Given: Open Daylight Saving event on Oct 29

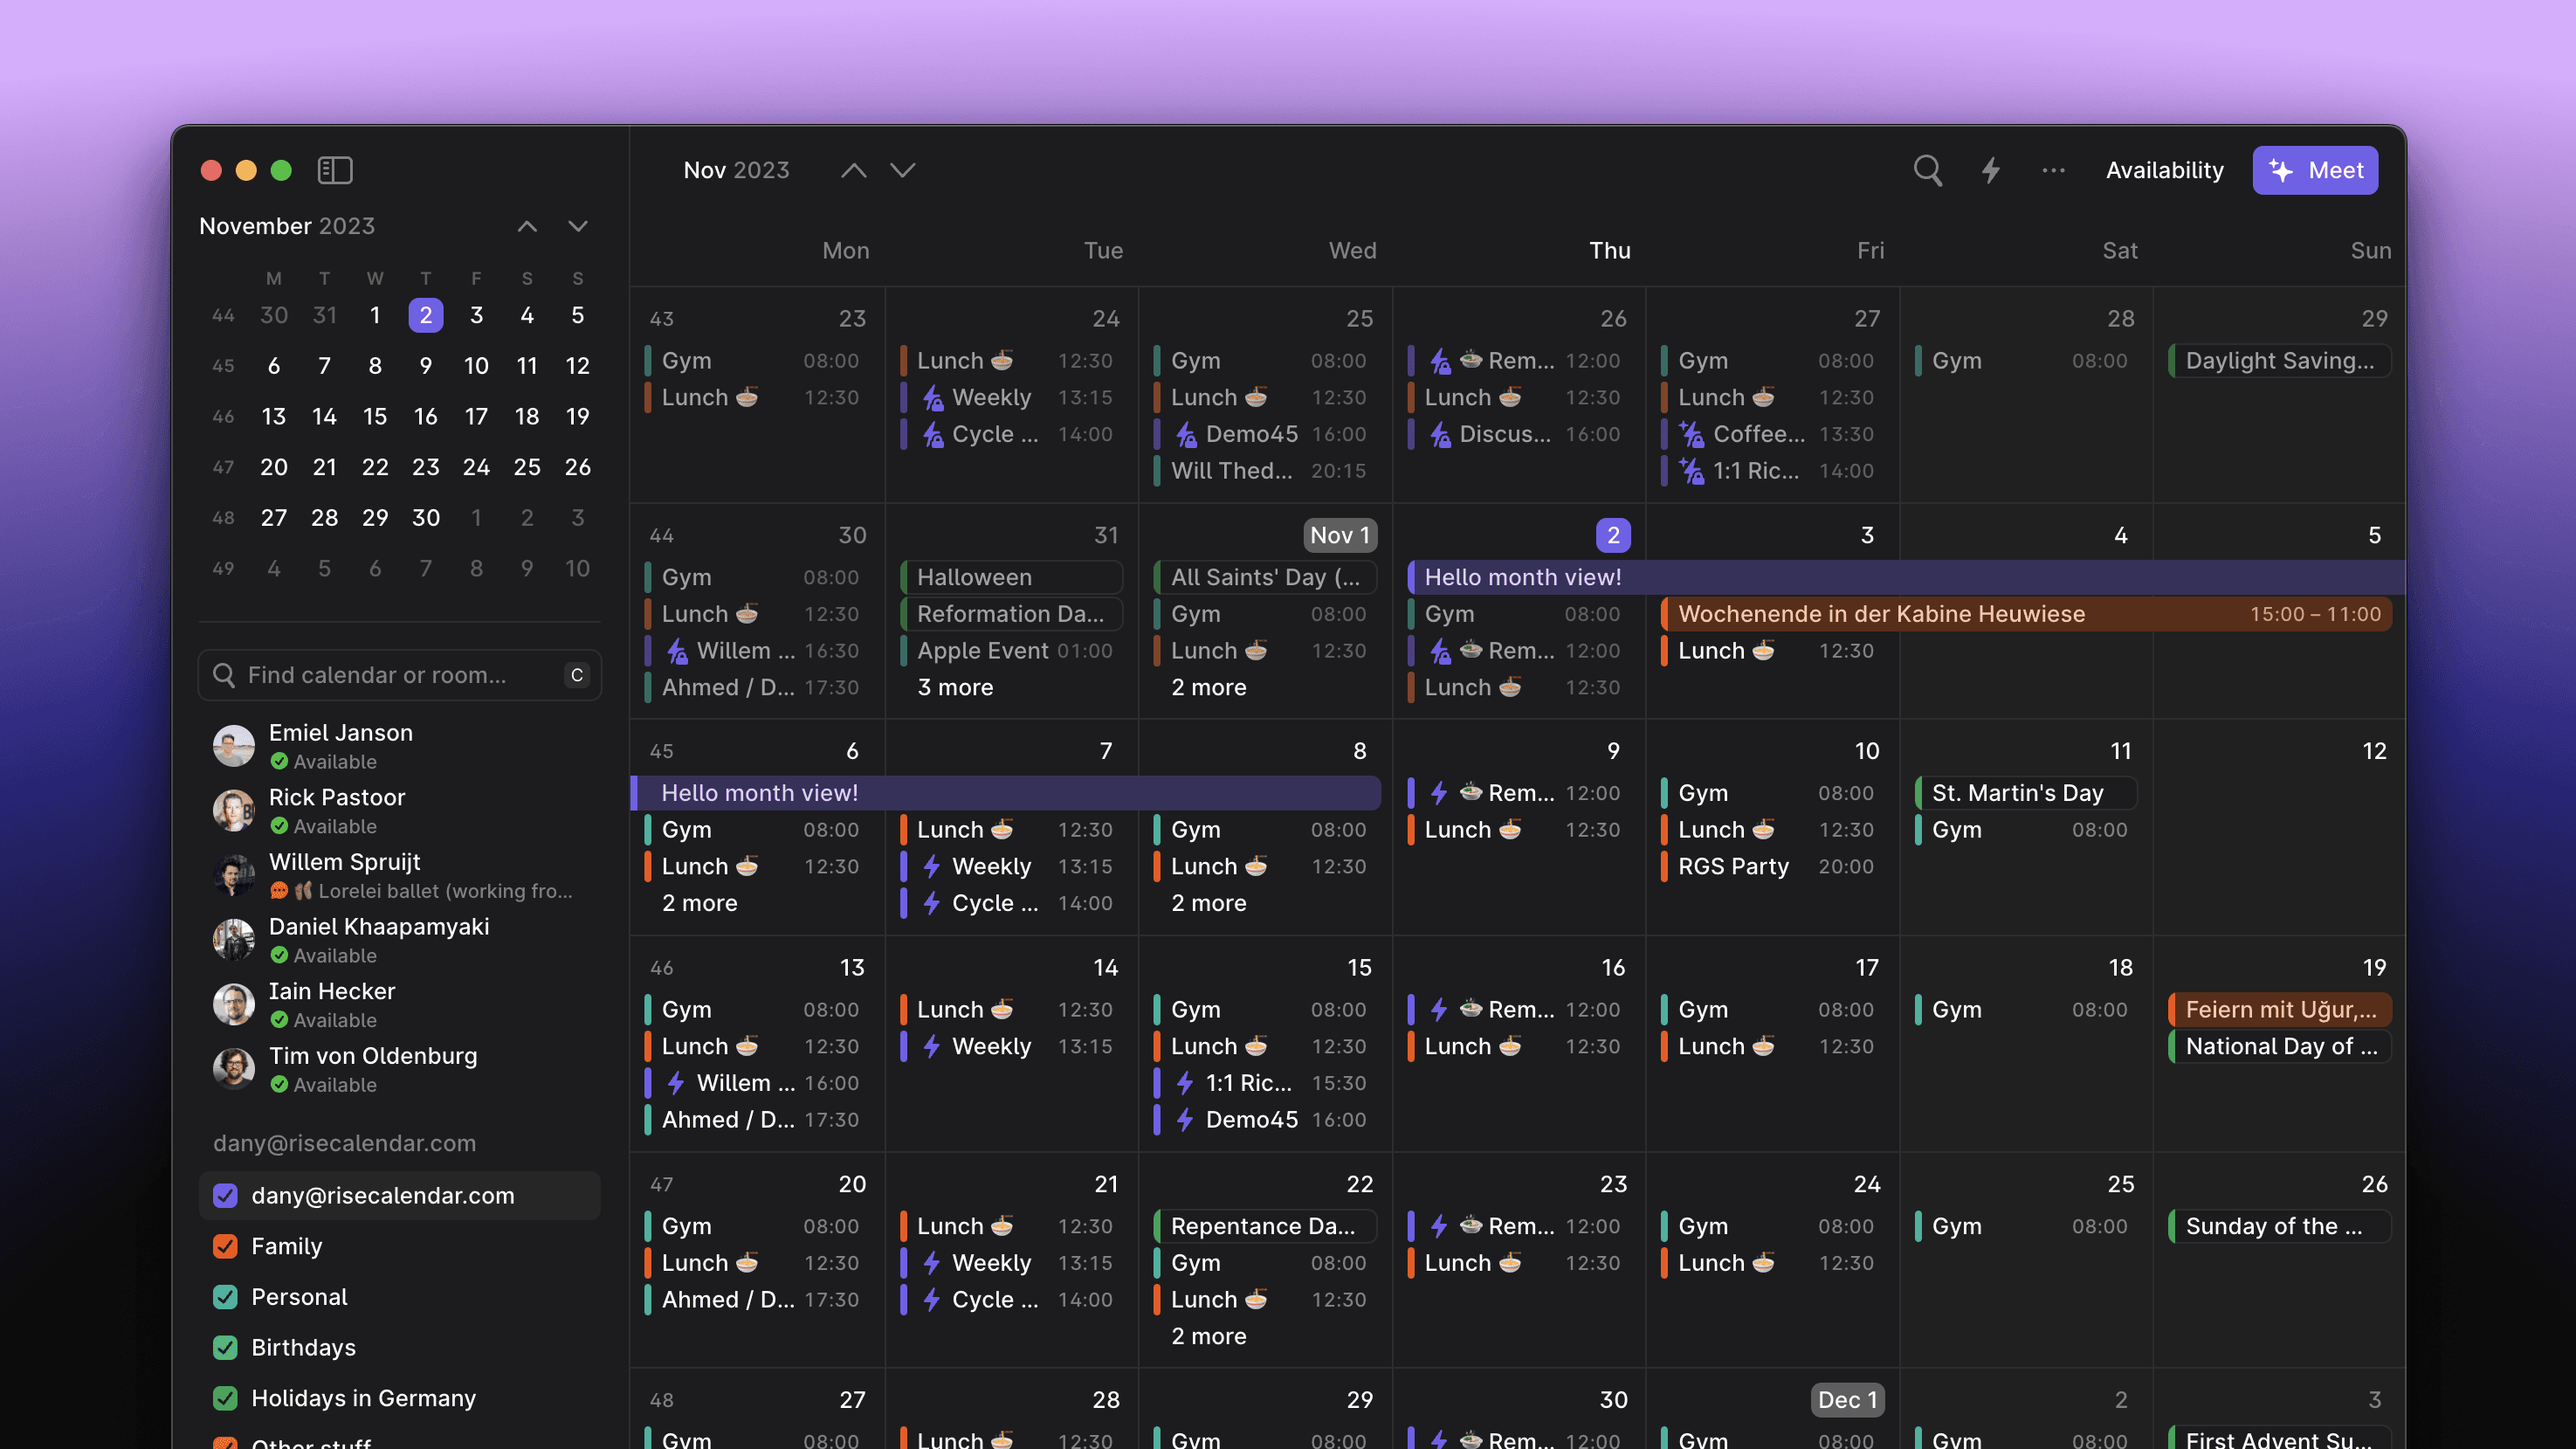Looking at the screenshot, I should point(2280,361).
